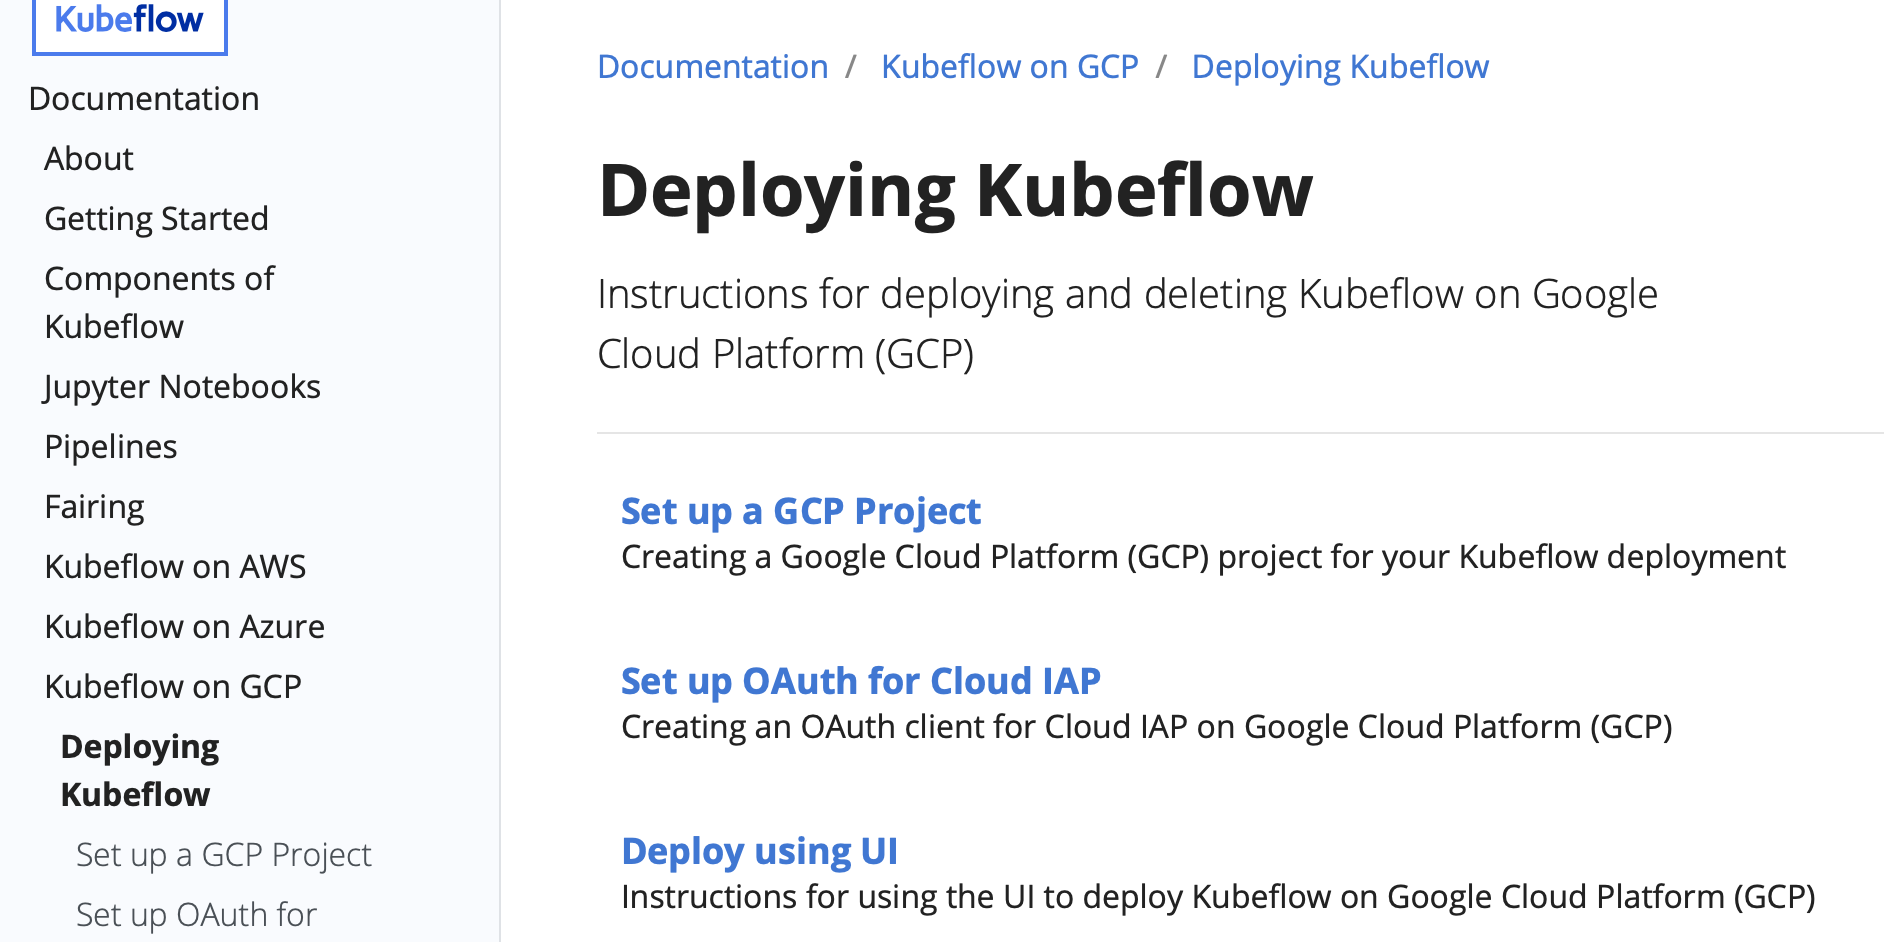Open Set up a GCP Project heading link

pyautogui.click(x=801, y=511)
